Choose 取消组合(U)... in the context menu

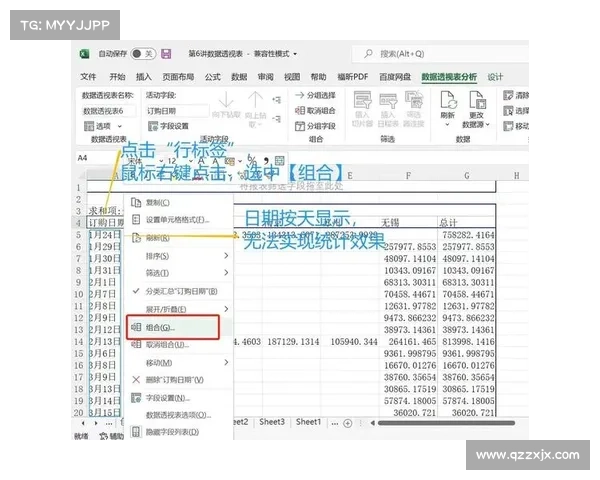click(178, 344)
